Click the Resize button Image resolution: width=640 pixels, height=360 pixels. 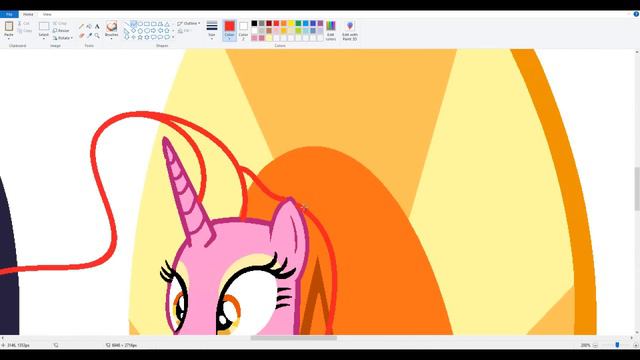[x=61, y=31]
